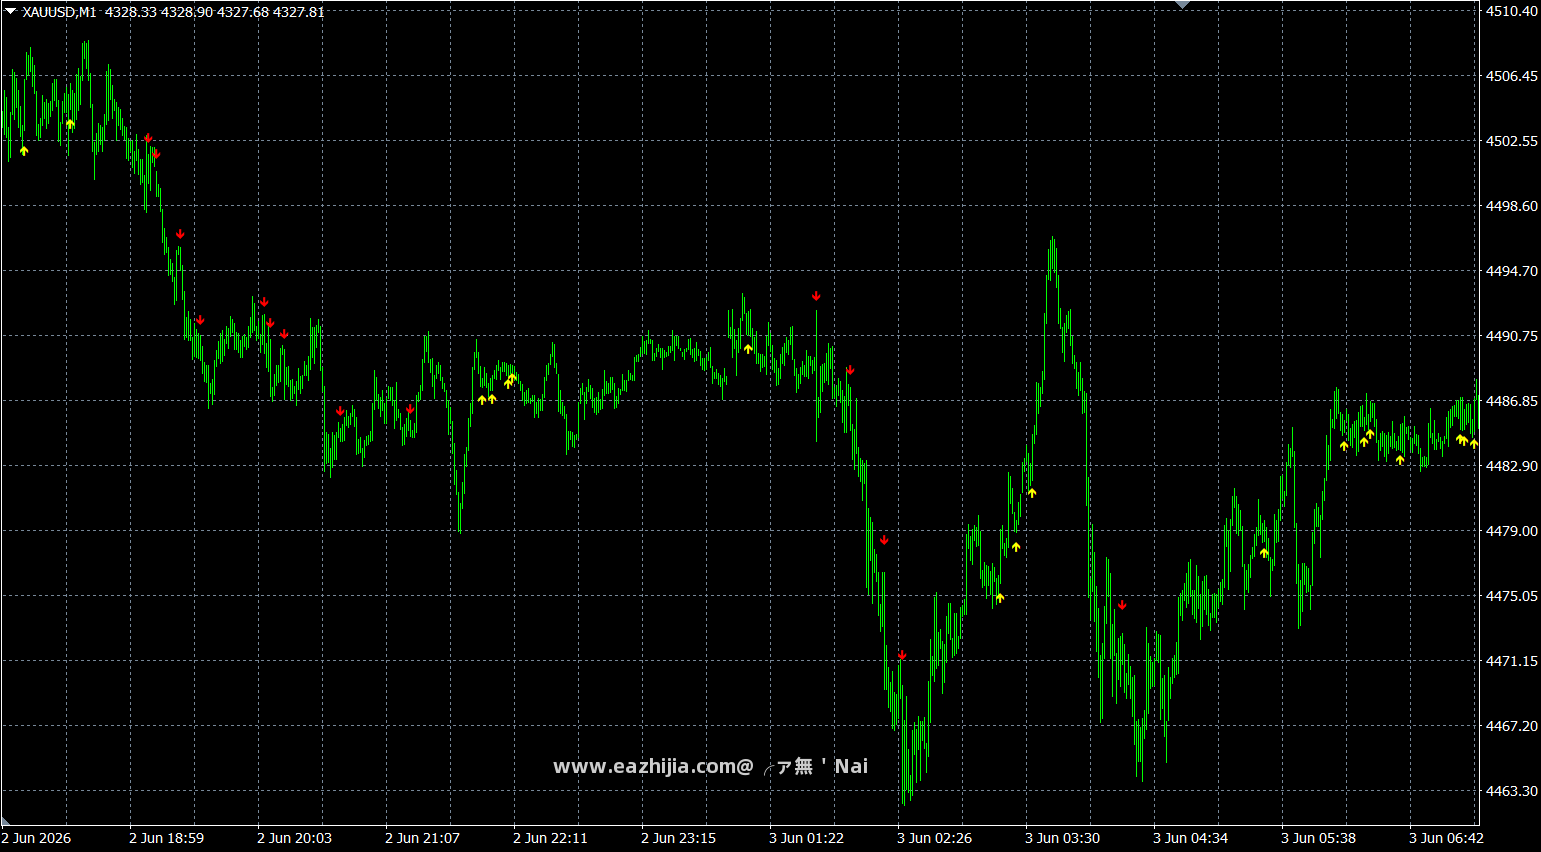This screenshot has width=1541, height=852.
Task: Click price label 4510.40 on the price scale
Action: (x=1512, y=11)
